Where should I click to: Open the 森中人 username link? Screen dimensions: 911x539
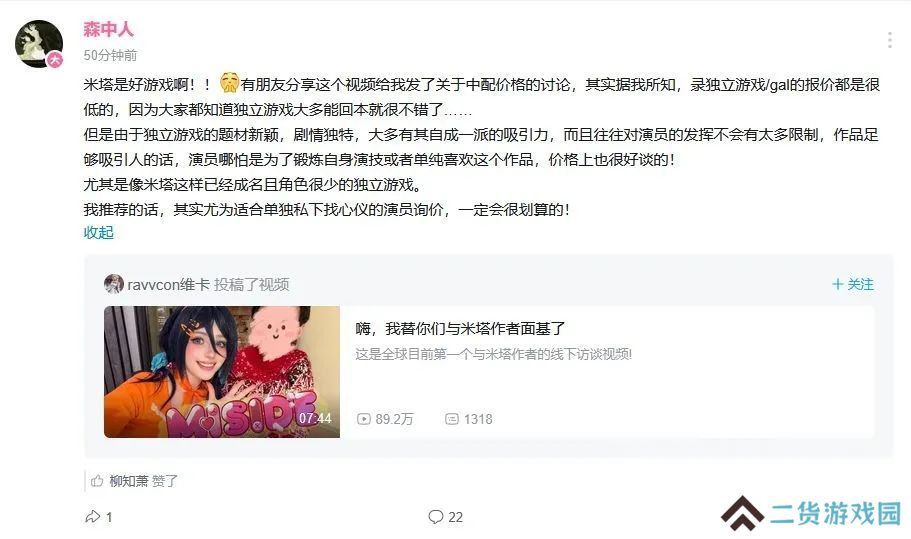tap(108, 28)
